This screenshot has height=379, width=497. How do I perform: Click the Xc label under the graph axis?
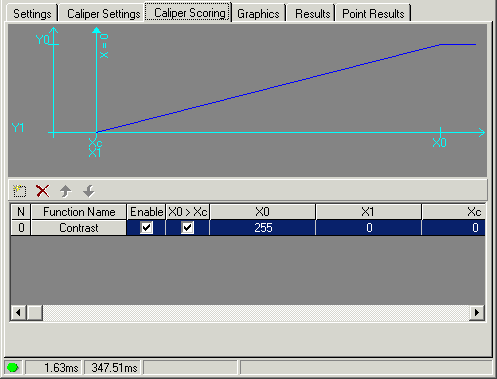point(95,143)
